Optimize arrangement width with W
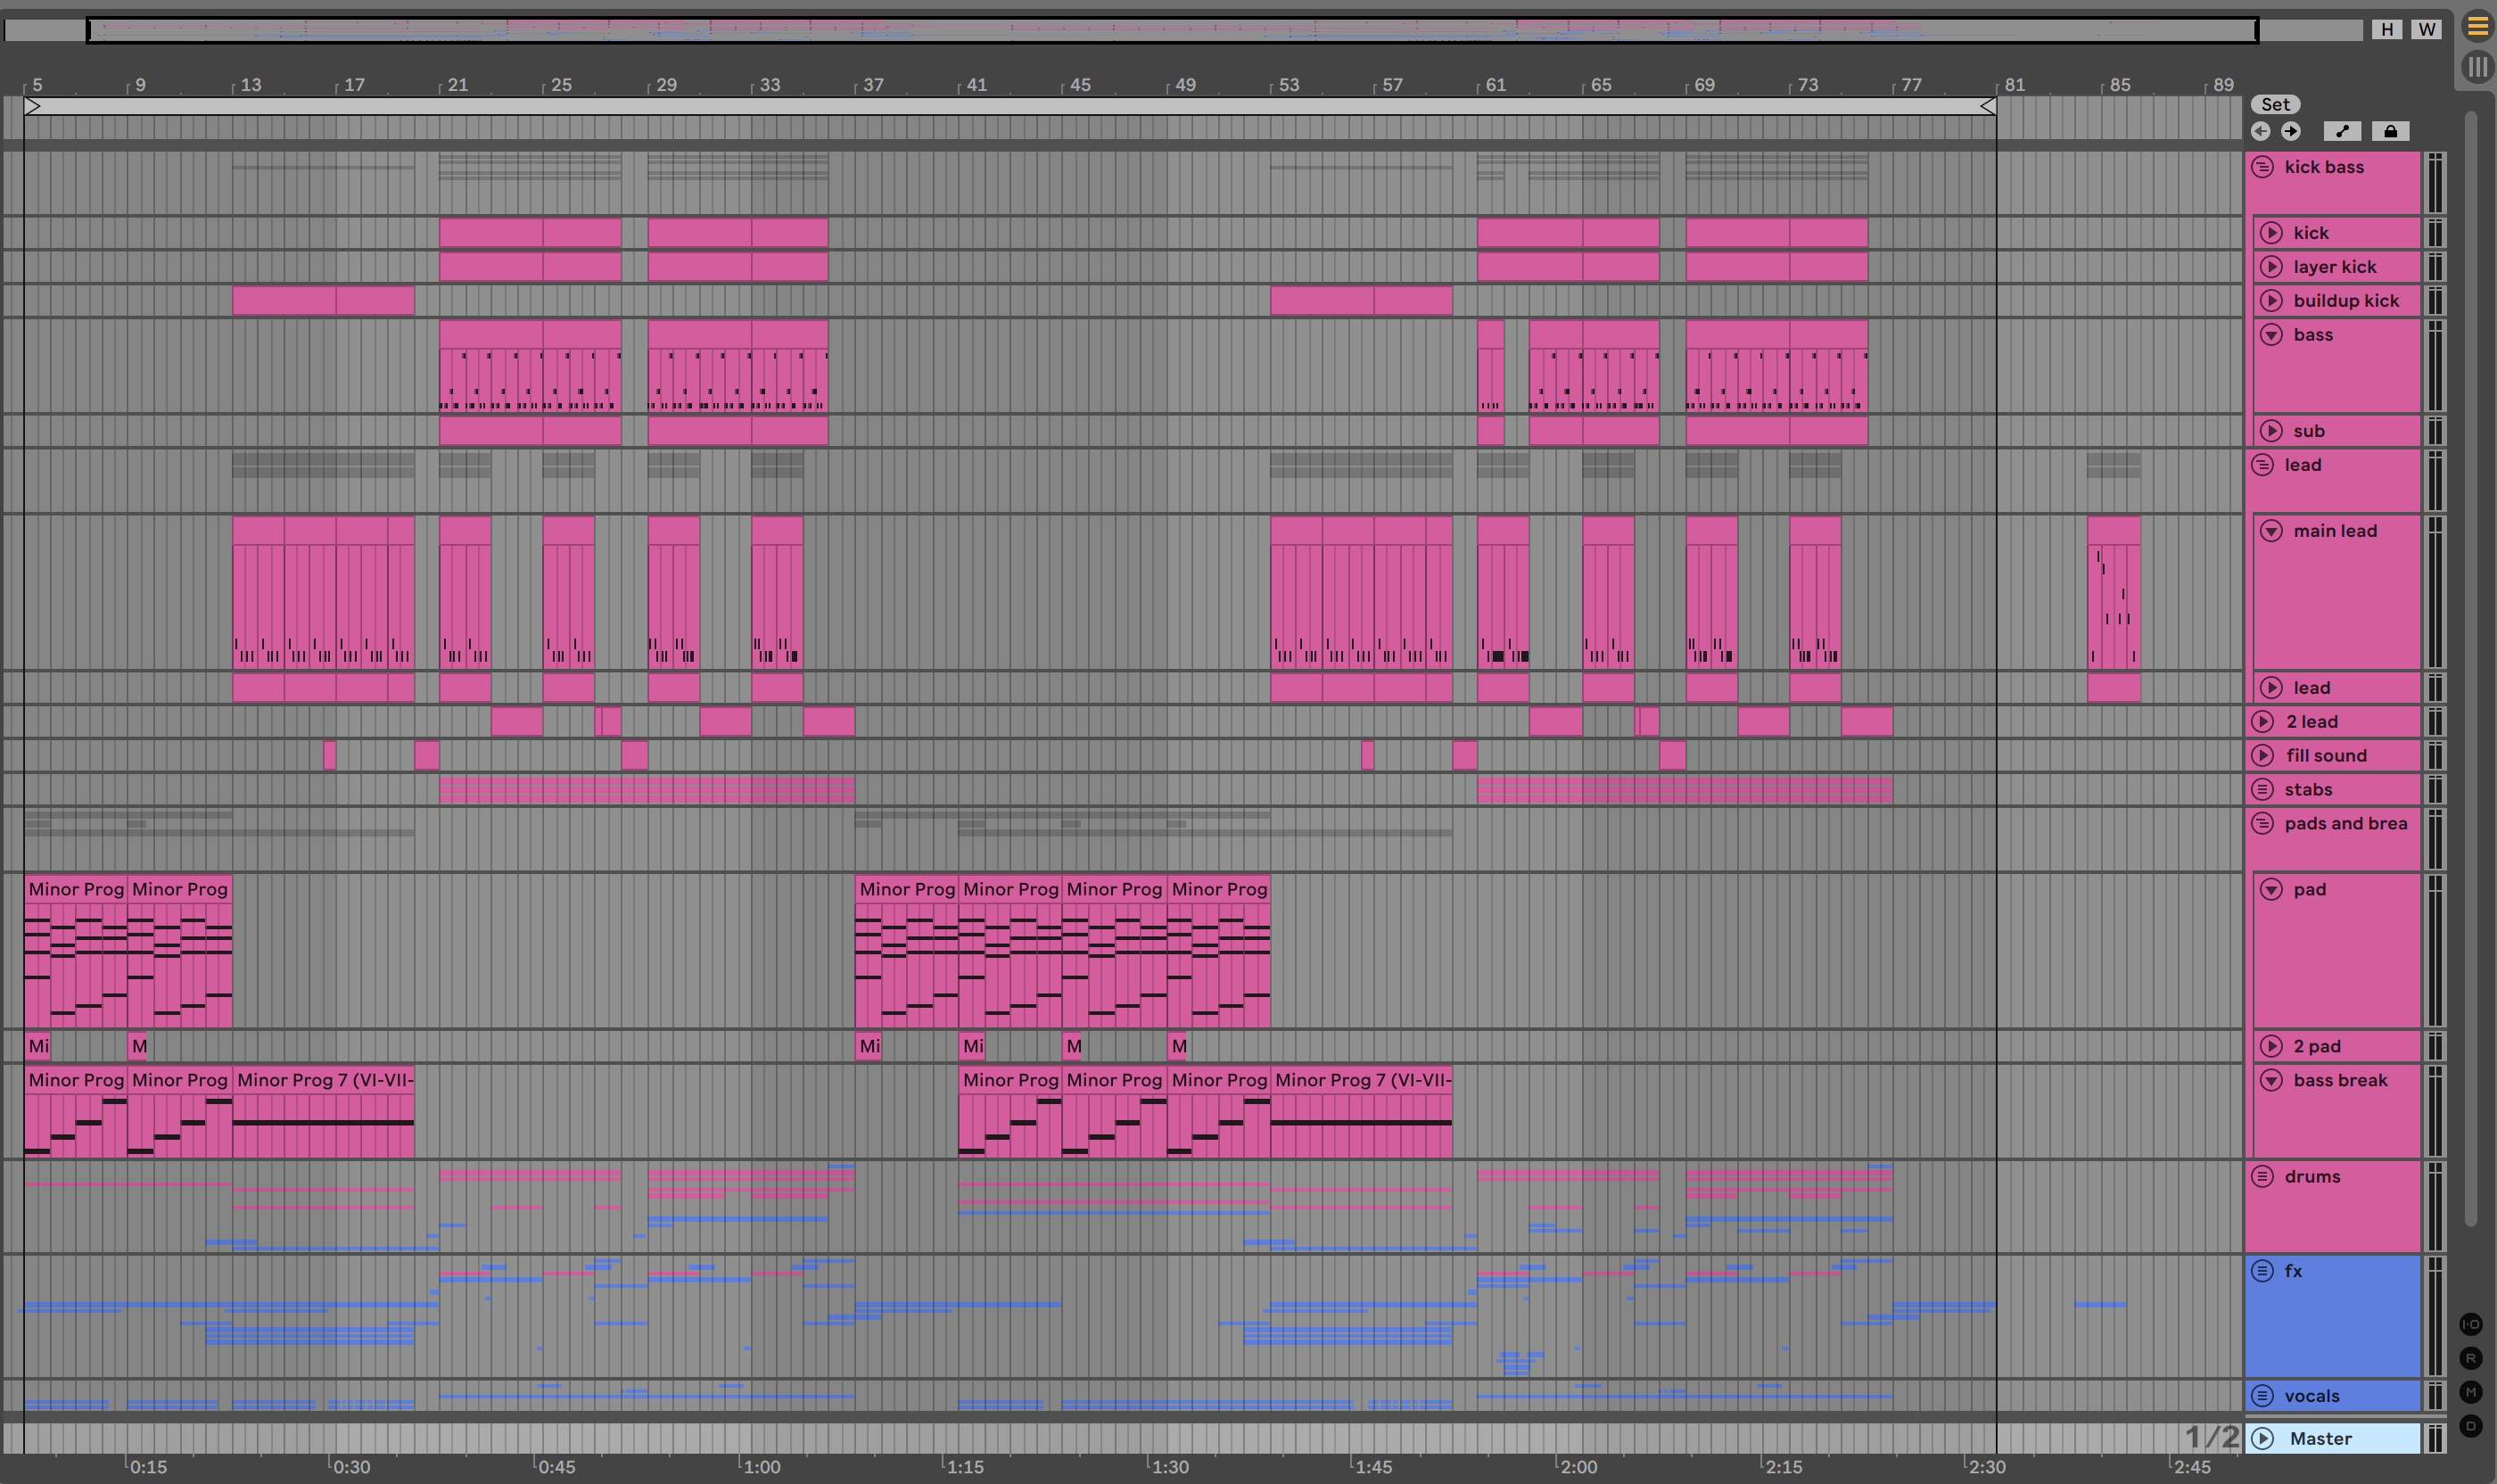 (x=2426, y=29)
